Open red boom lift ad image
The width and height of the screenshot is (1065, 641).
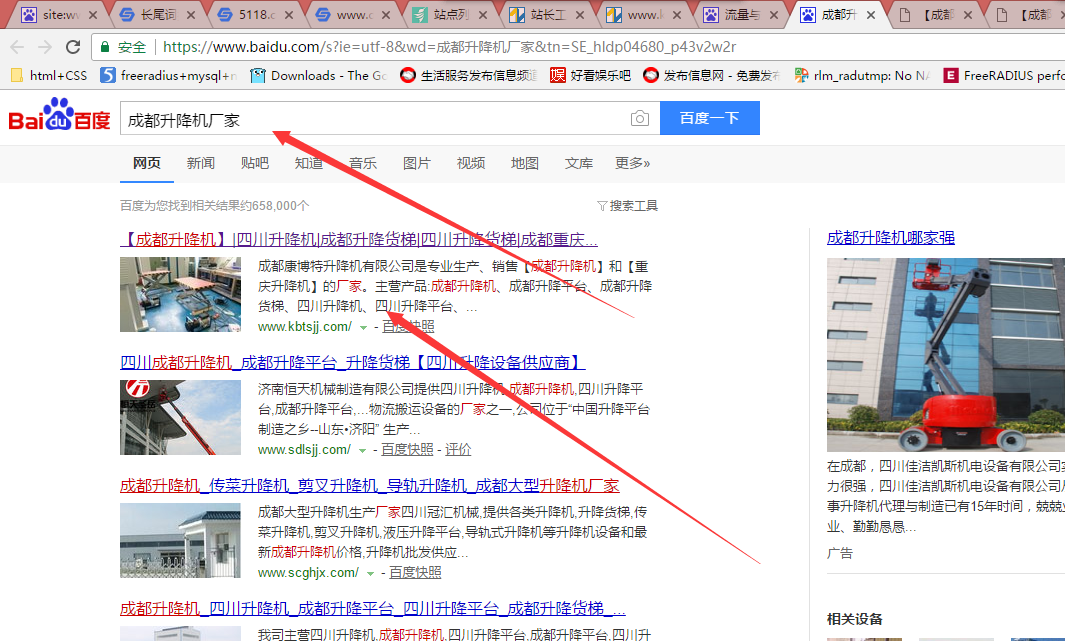pyautogui.click(x=945, y=354)
